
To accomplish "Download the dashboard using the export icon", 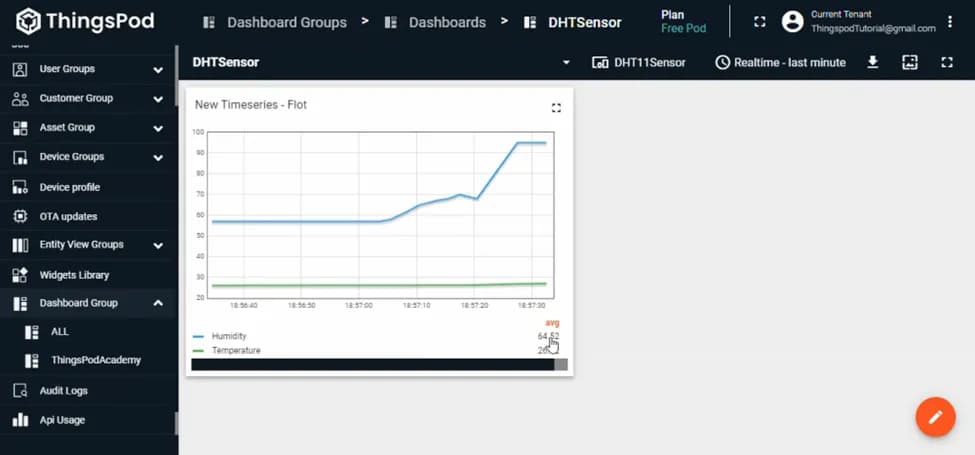I will click(872, 62).
